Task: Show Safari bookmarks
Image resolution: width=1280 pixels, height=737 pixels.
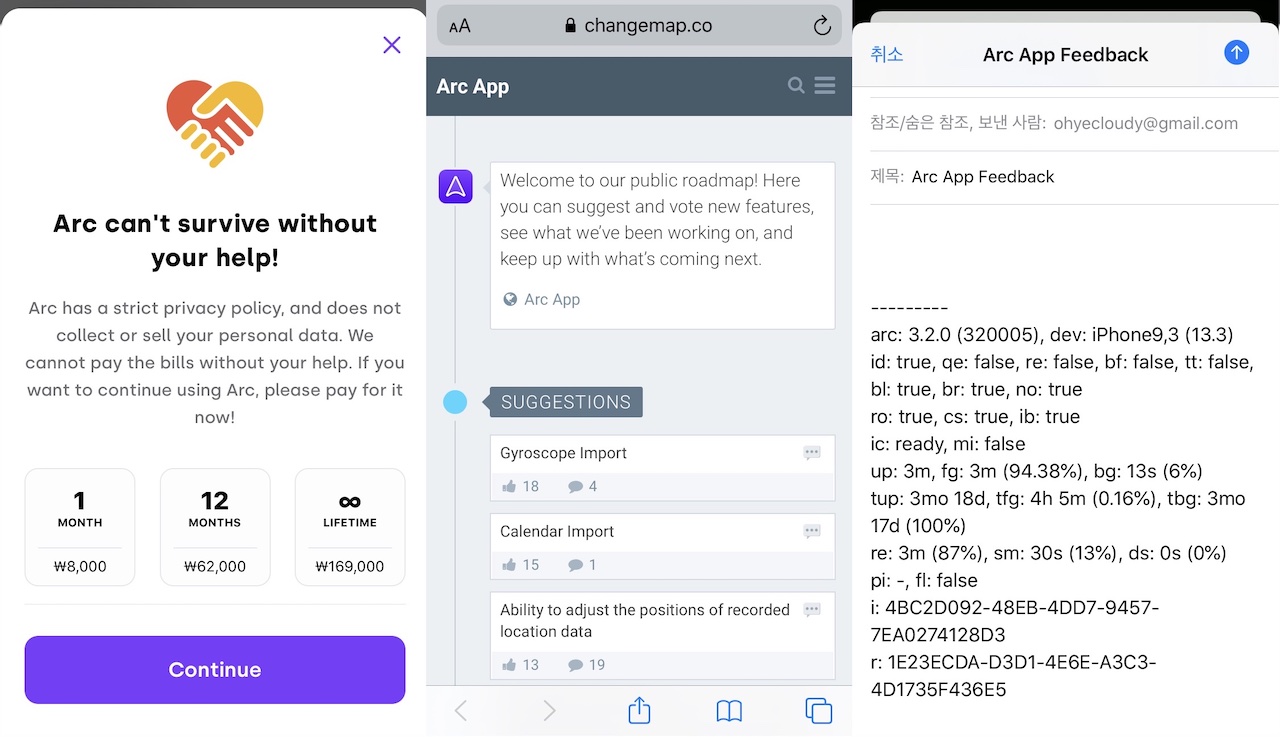Action: 729,711
